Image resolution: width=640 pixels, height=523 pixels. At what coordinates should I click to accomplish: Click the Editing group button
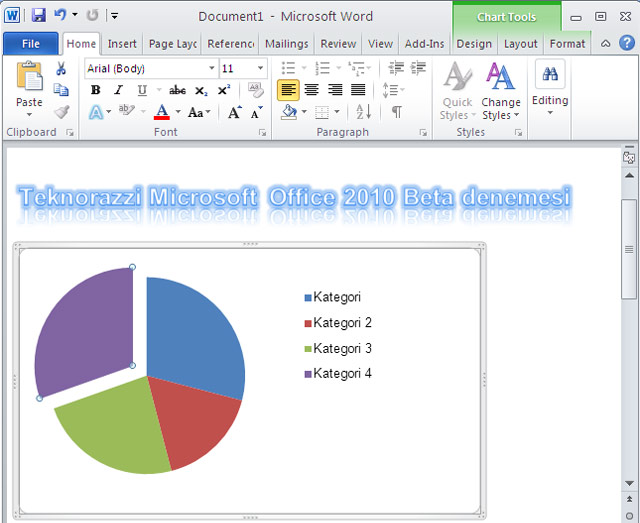point(549,88)
